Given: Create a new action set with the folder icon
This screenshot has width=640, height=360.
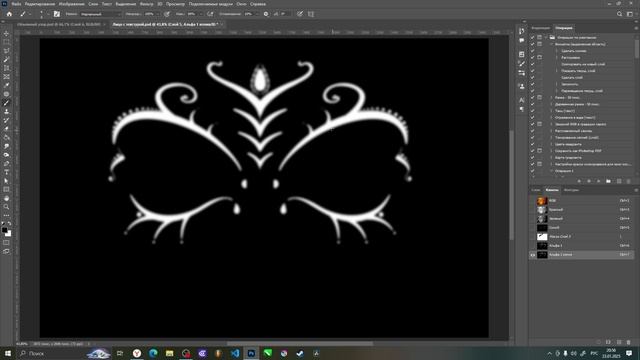Looking at the screenshot, I should 609,181.
